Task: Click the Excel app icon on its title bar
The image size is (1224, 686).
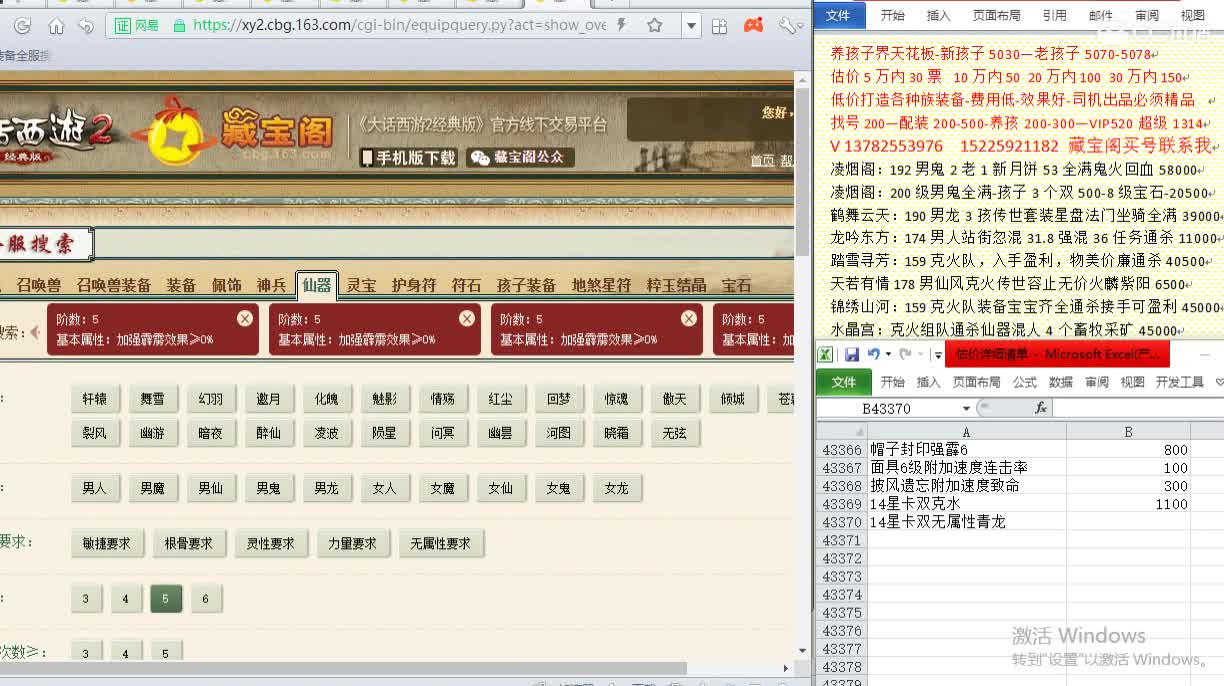Action: click(x=826, y=354)
